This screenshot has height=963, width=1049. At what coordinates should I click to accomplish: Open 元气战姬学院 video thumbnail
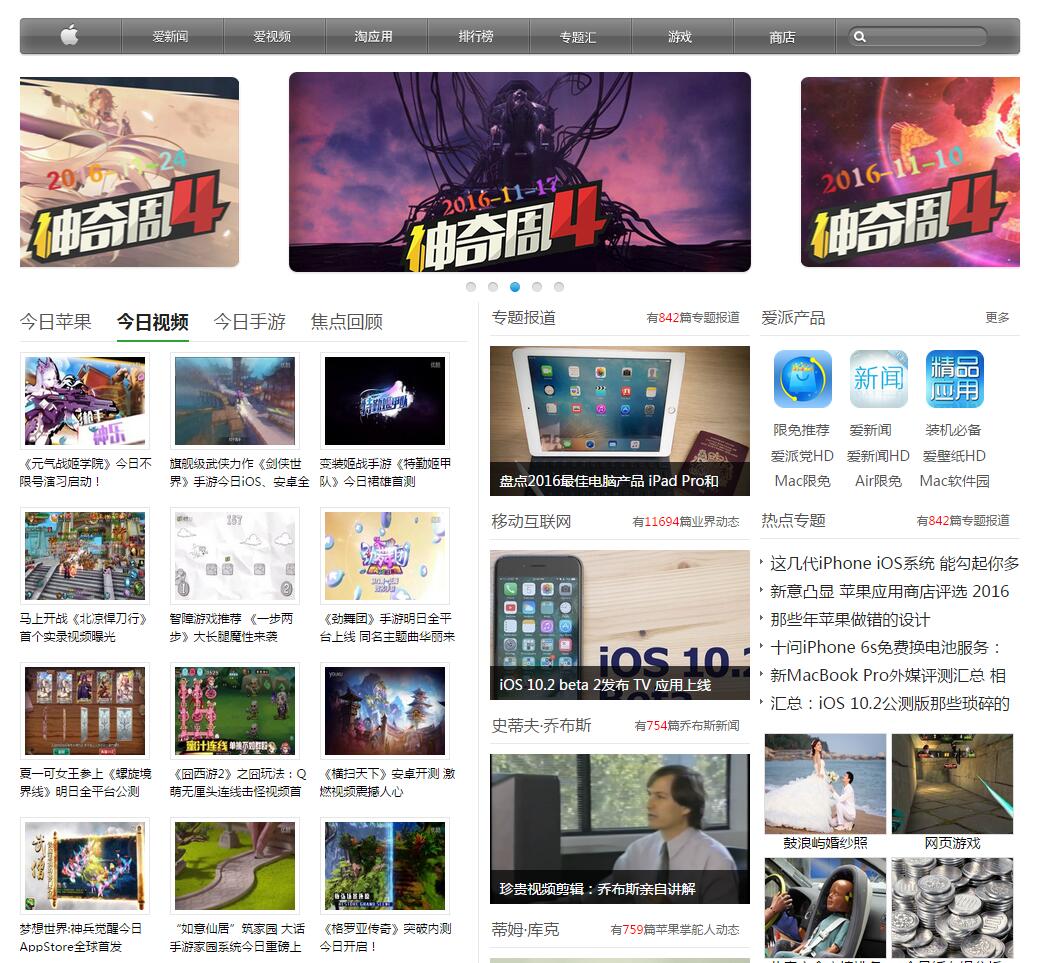click(85, 401)
